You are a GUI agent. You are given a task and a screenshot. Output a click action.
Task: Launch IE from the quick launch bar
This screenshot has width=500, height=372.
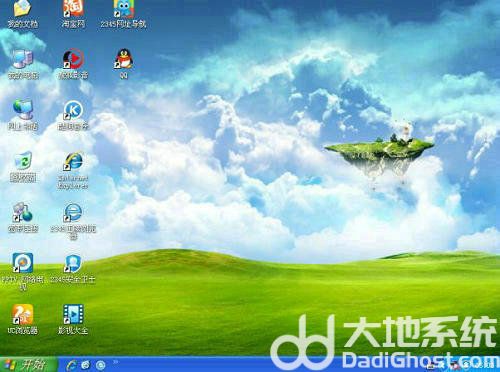click(x=71, y=365)
